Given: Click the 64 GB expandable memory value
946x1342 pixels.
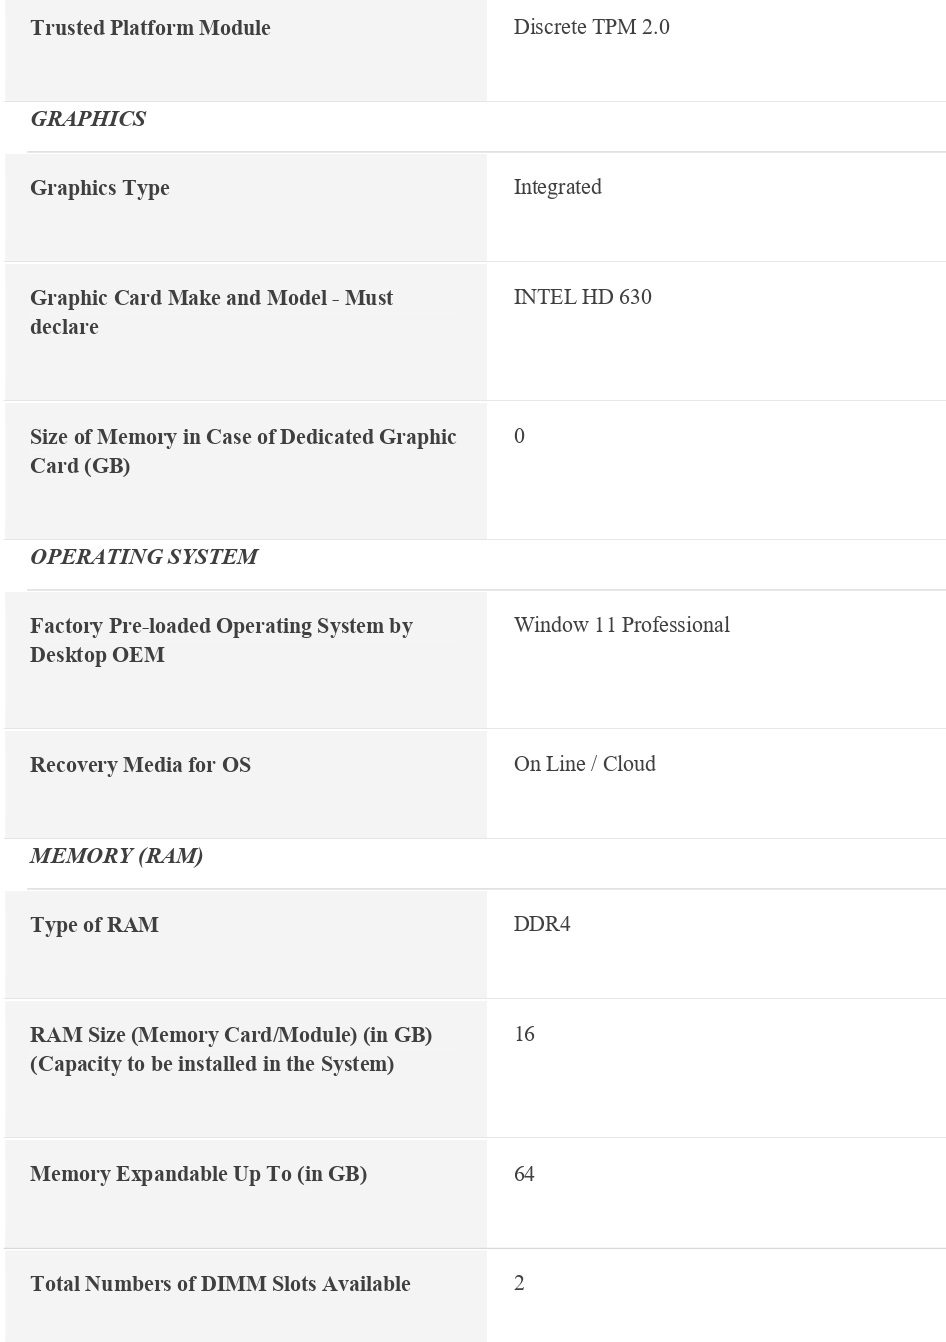Looking at the screenshot, I should pyautogui.click(x=524, y=1174).
